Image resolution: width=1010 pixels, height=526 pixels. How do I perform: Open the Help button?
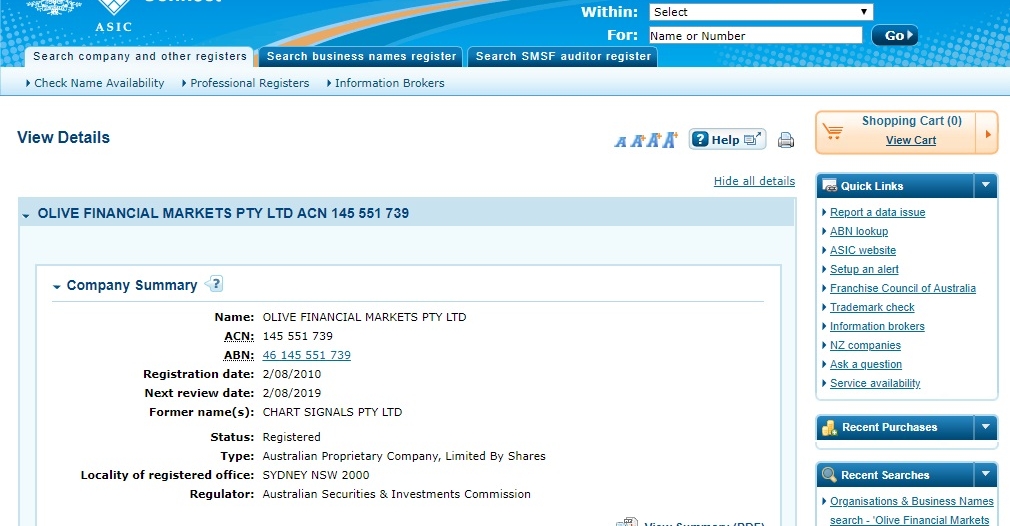tap(727, 139)
